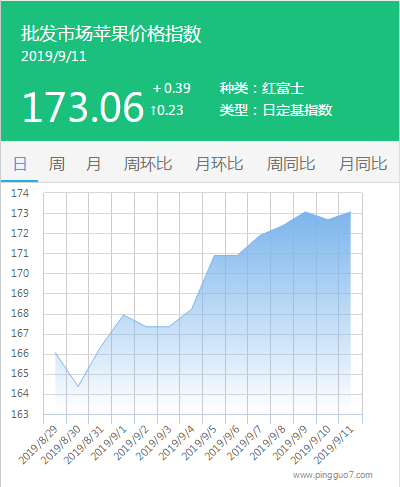Click the www.pingguo7.com source text
Screen dimensions: 400x487
(x=333, y=475)
